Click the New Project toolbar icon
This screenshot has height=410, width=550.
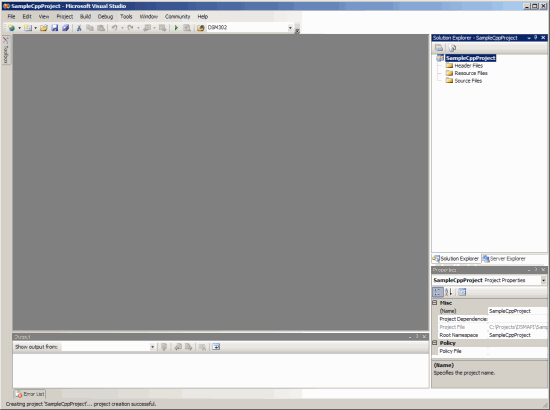12,28
